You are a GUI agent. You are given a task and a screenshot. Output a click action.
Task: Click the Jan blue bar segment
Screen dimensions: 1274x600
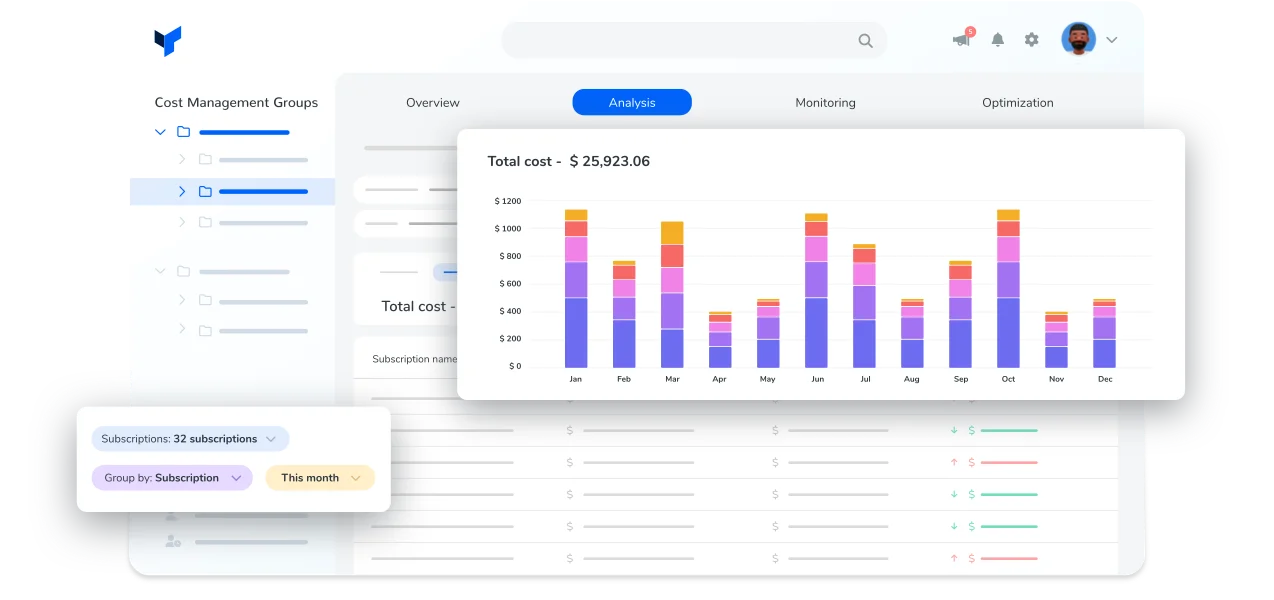click(575, 333)
